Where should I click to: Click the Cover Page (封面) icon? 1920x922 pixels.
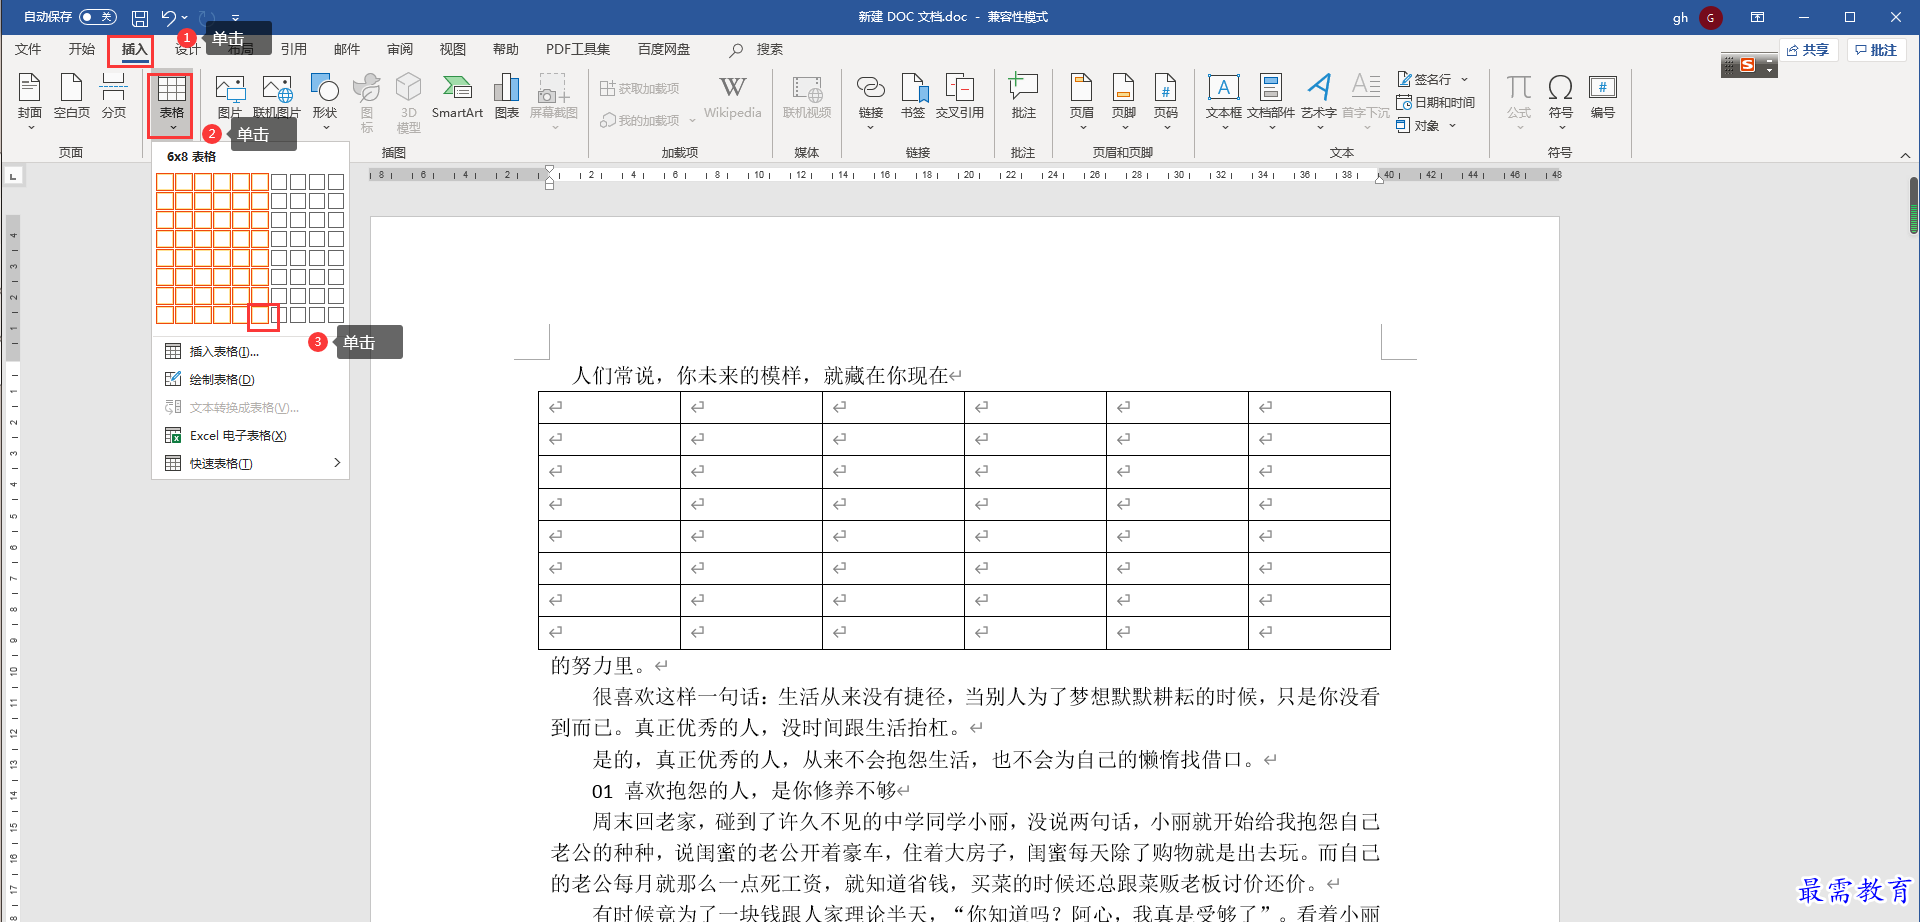(30, 100)
